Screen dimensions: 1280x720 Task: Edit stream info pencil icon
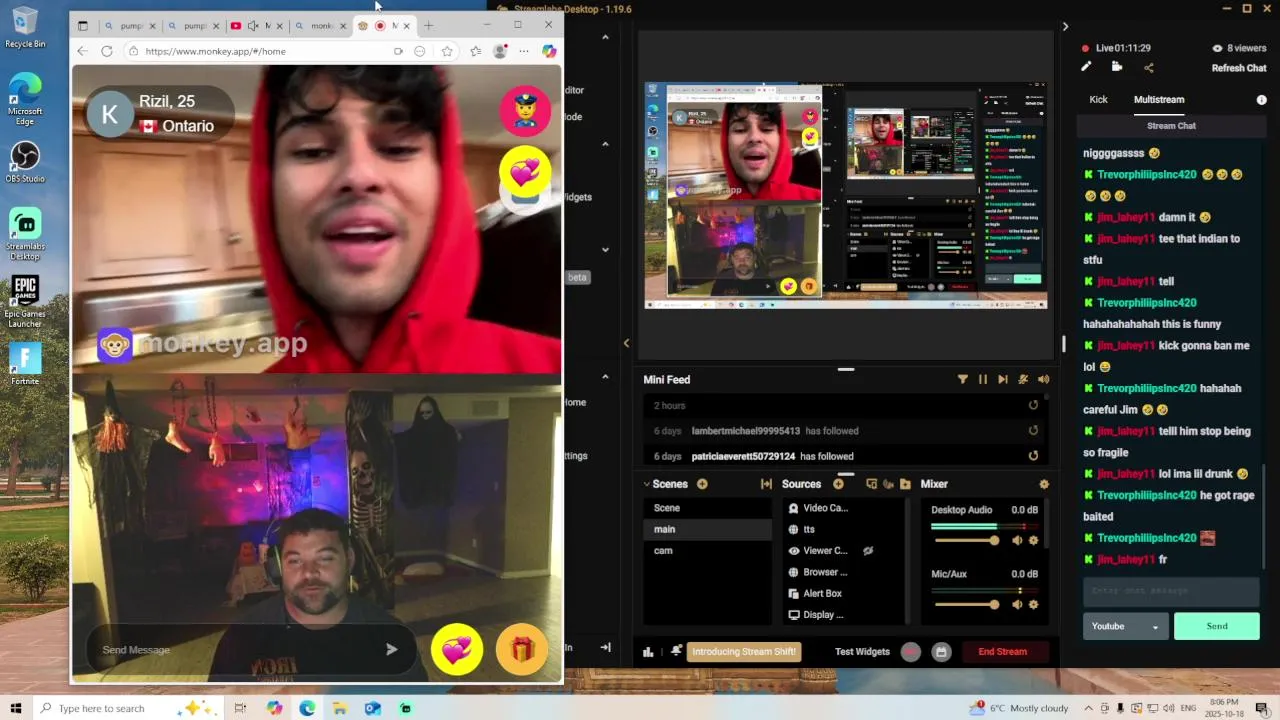pos(1086,67)
